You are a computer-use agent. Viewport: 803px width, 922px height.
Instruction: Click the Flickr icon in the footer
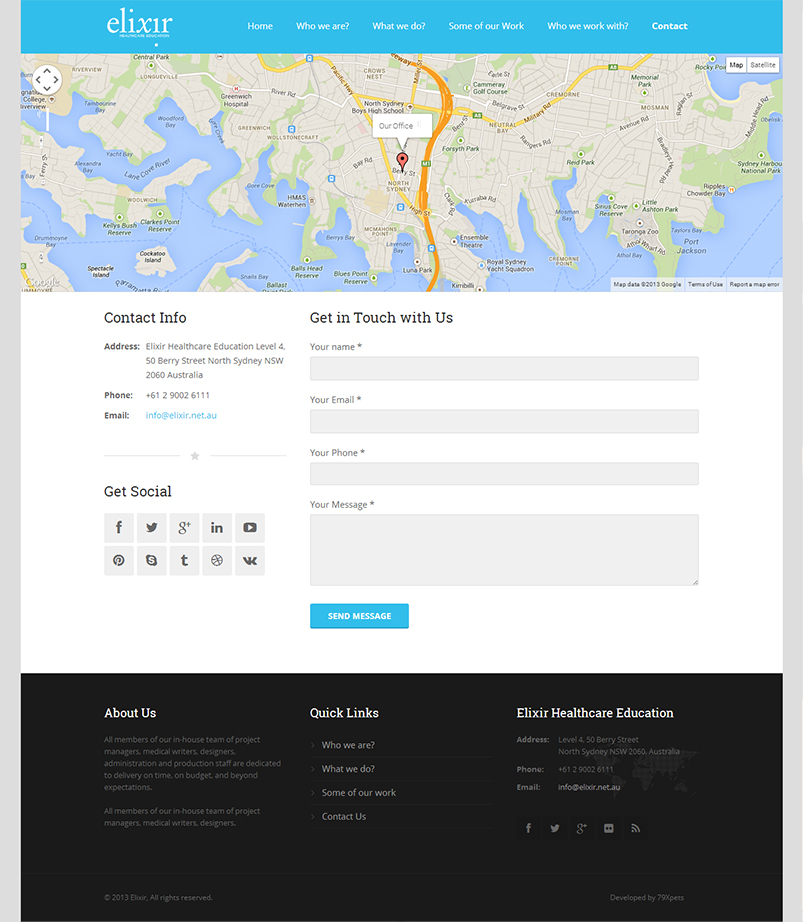609,827
